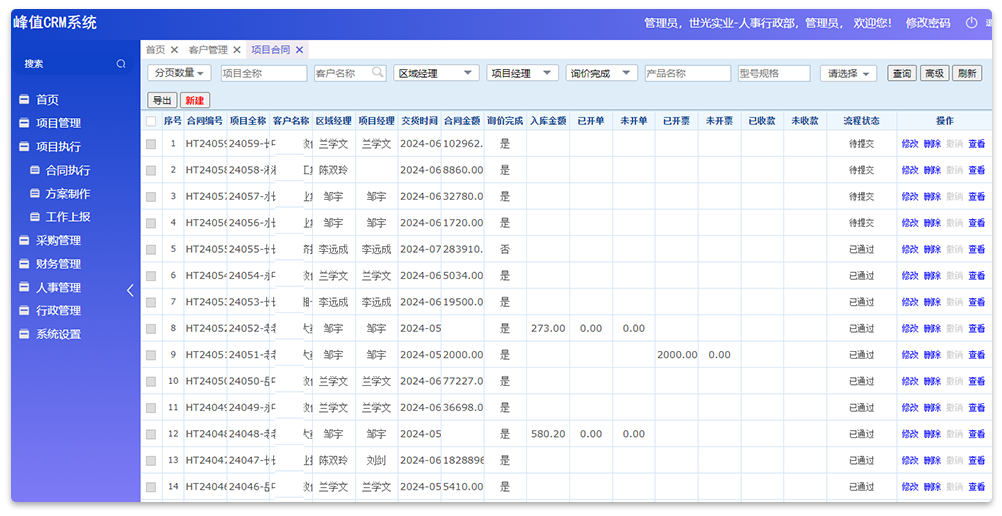Click the 方案制作 submenu icon
This screenshot has width=1002, height=516.
[35, 193]
